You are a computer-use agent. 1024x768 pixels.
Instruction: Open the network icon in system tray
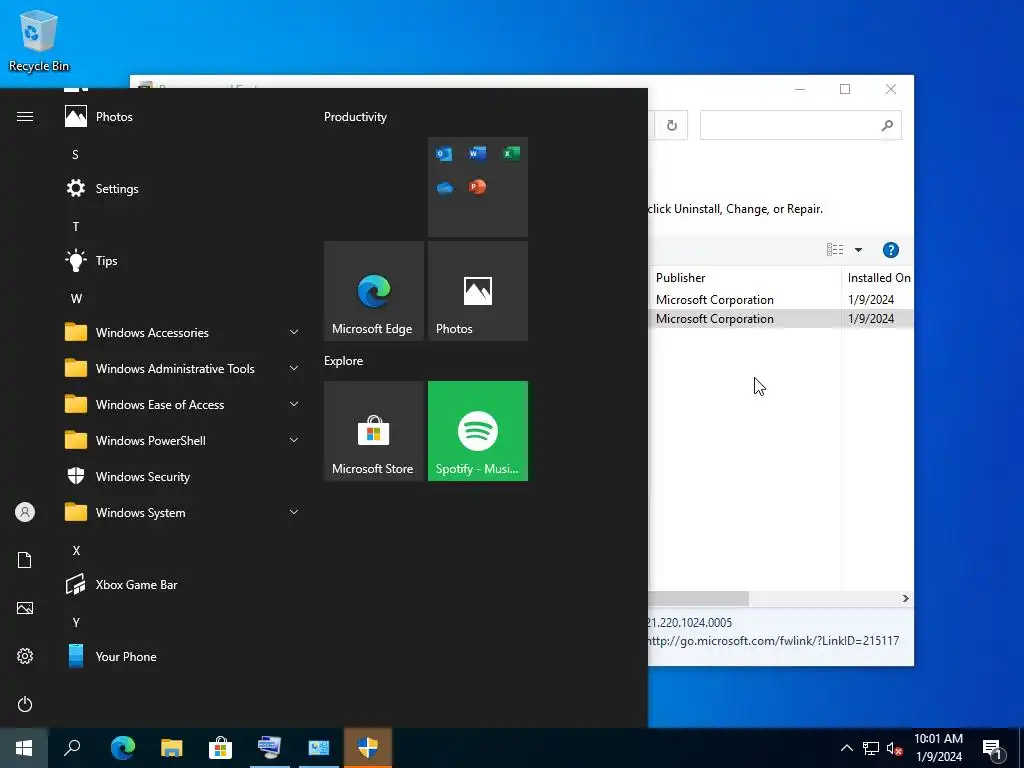tap(871, 748)
